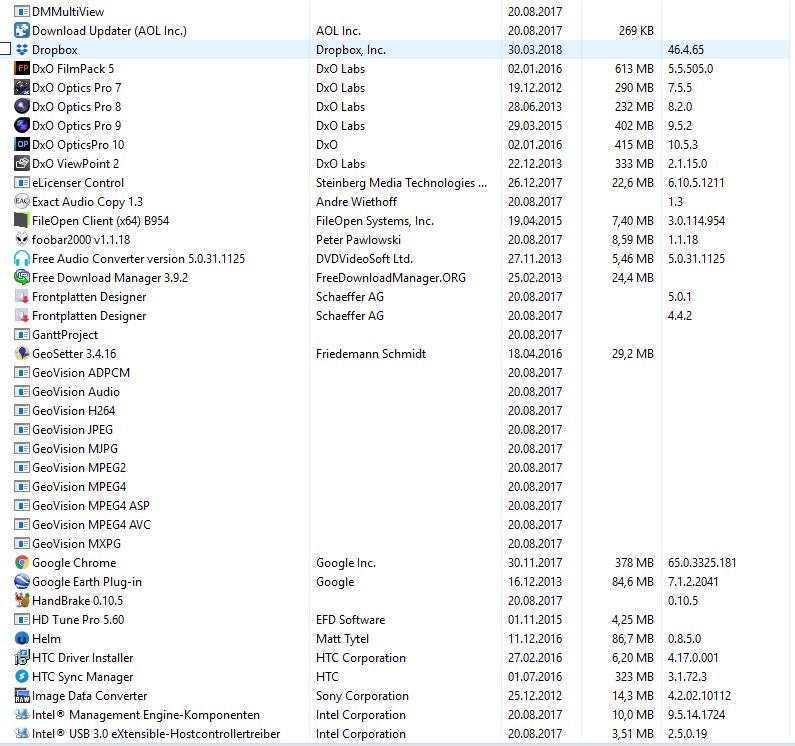This screenshot has height=746, width=795.
Task: Click version 4.2.02.10112
Action: (x=699, y=696)
